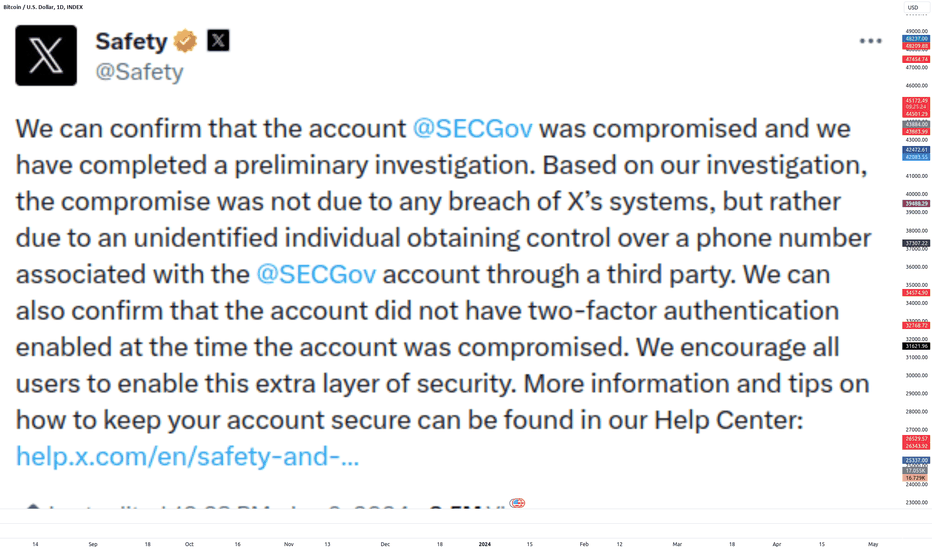Click the 39488.29 price label
This screenshot has width=932, height=550.
(916, 203)
